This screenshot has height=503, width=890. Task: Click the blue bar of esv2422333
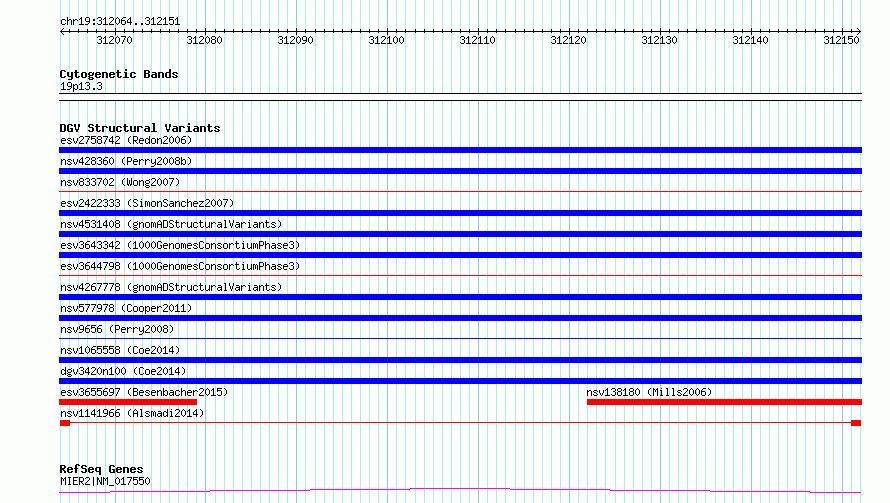tap(460, 213)
